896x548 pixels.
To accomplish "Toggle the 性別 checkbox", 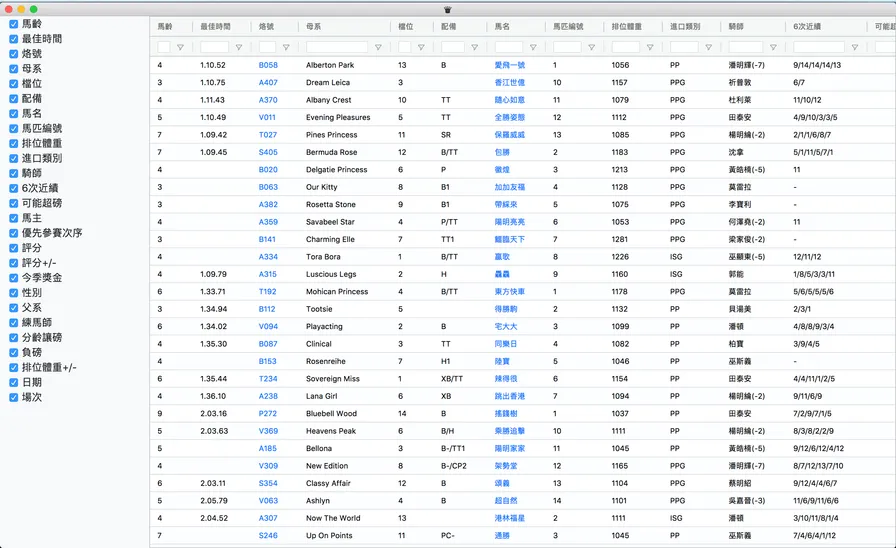I will 14,293.
